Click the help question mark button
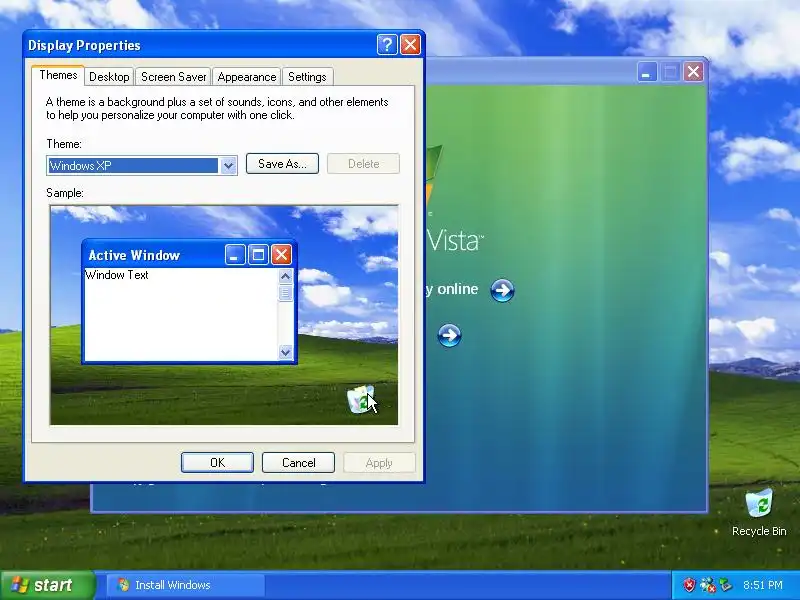The image size is (800, 600). point(387,44)
